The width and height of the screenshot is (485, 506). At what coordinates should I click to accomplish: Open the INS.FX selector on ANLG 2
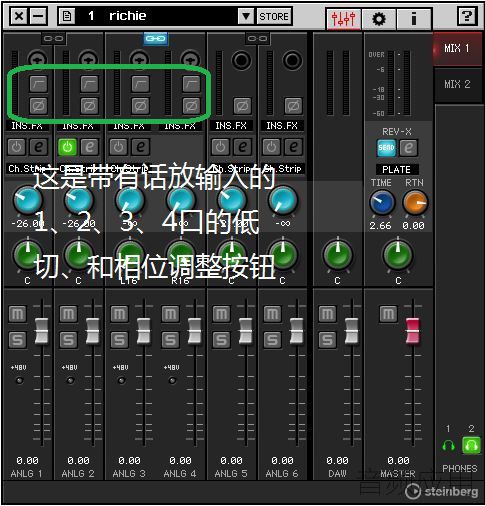point(78,126)
